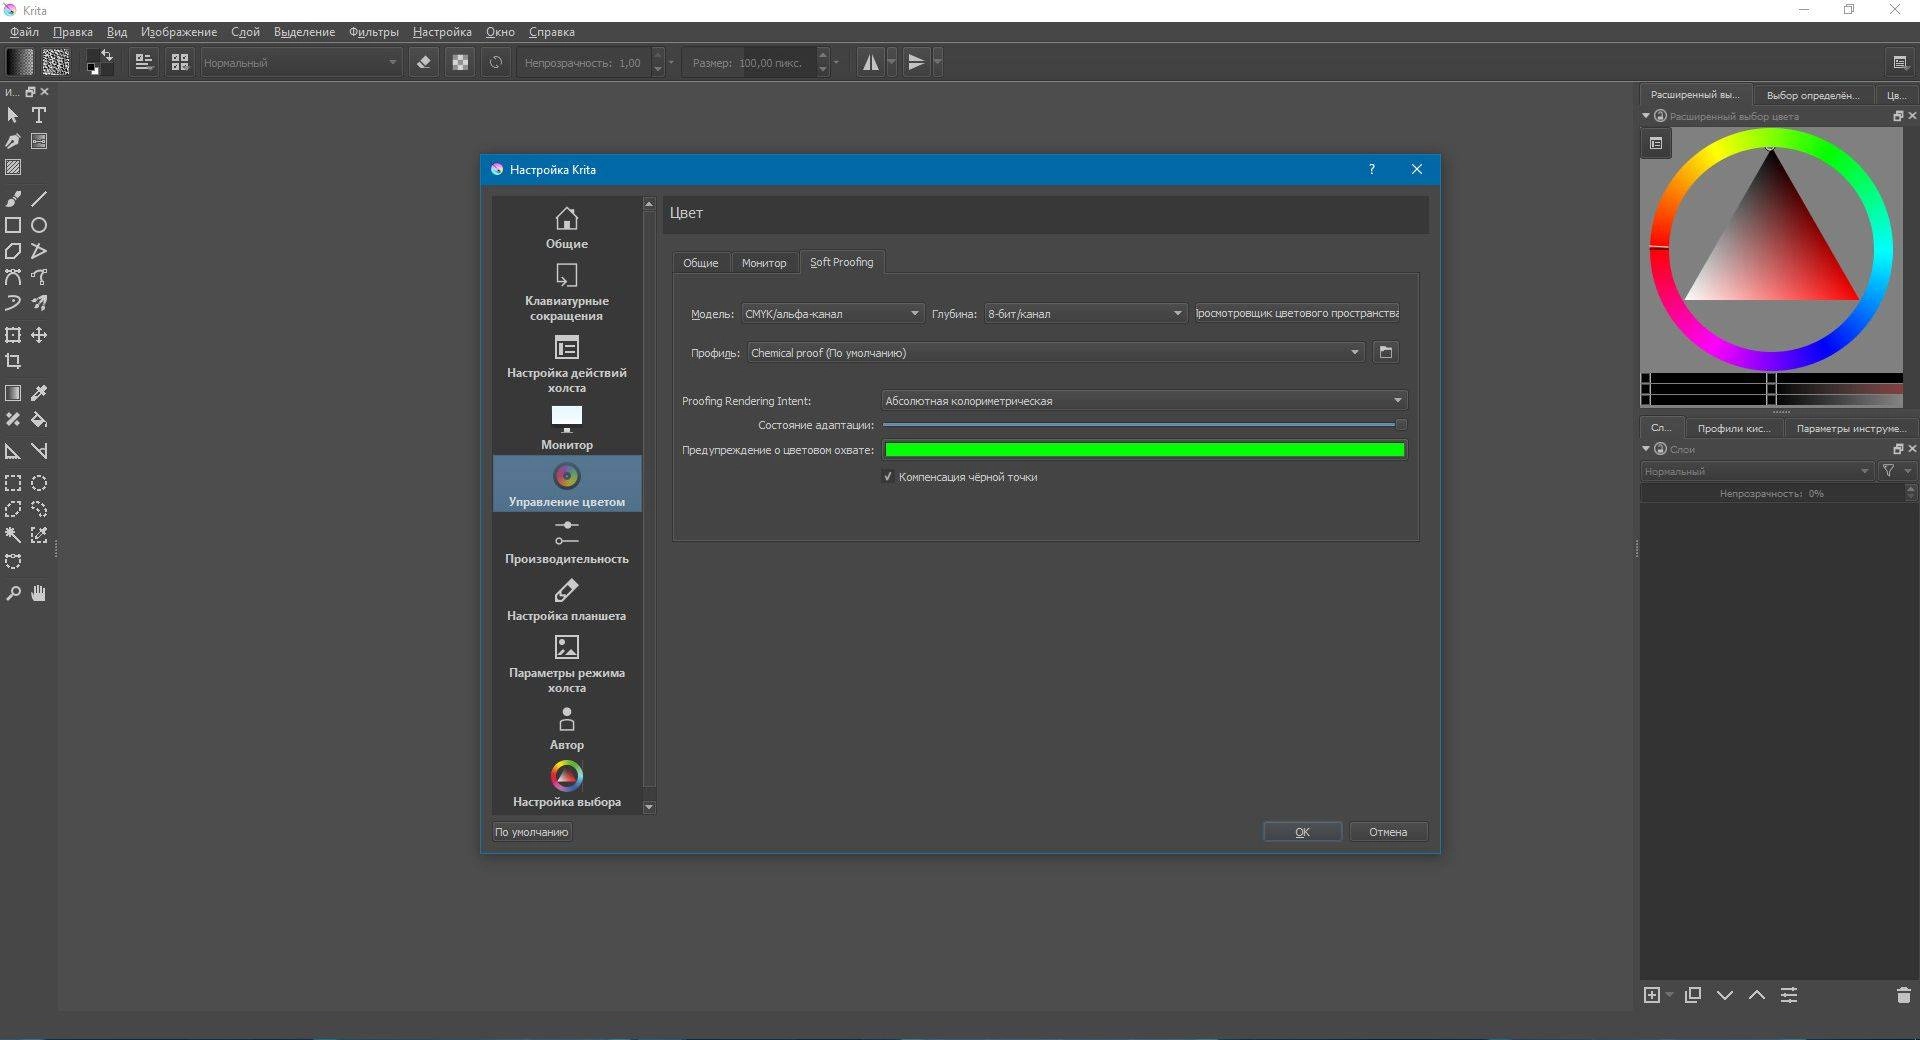This screenshot has height=1040, width=1920.
Task: Open the Слой menu
Action: [245, 32]
